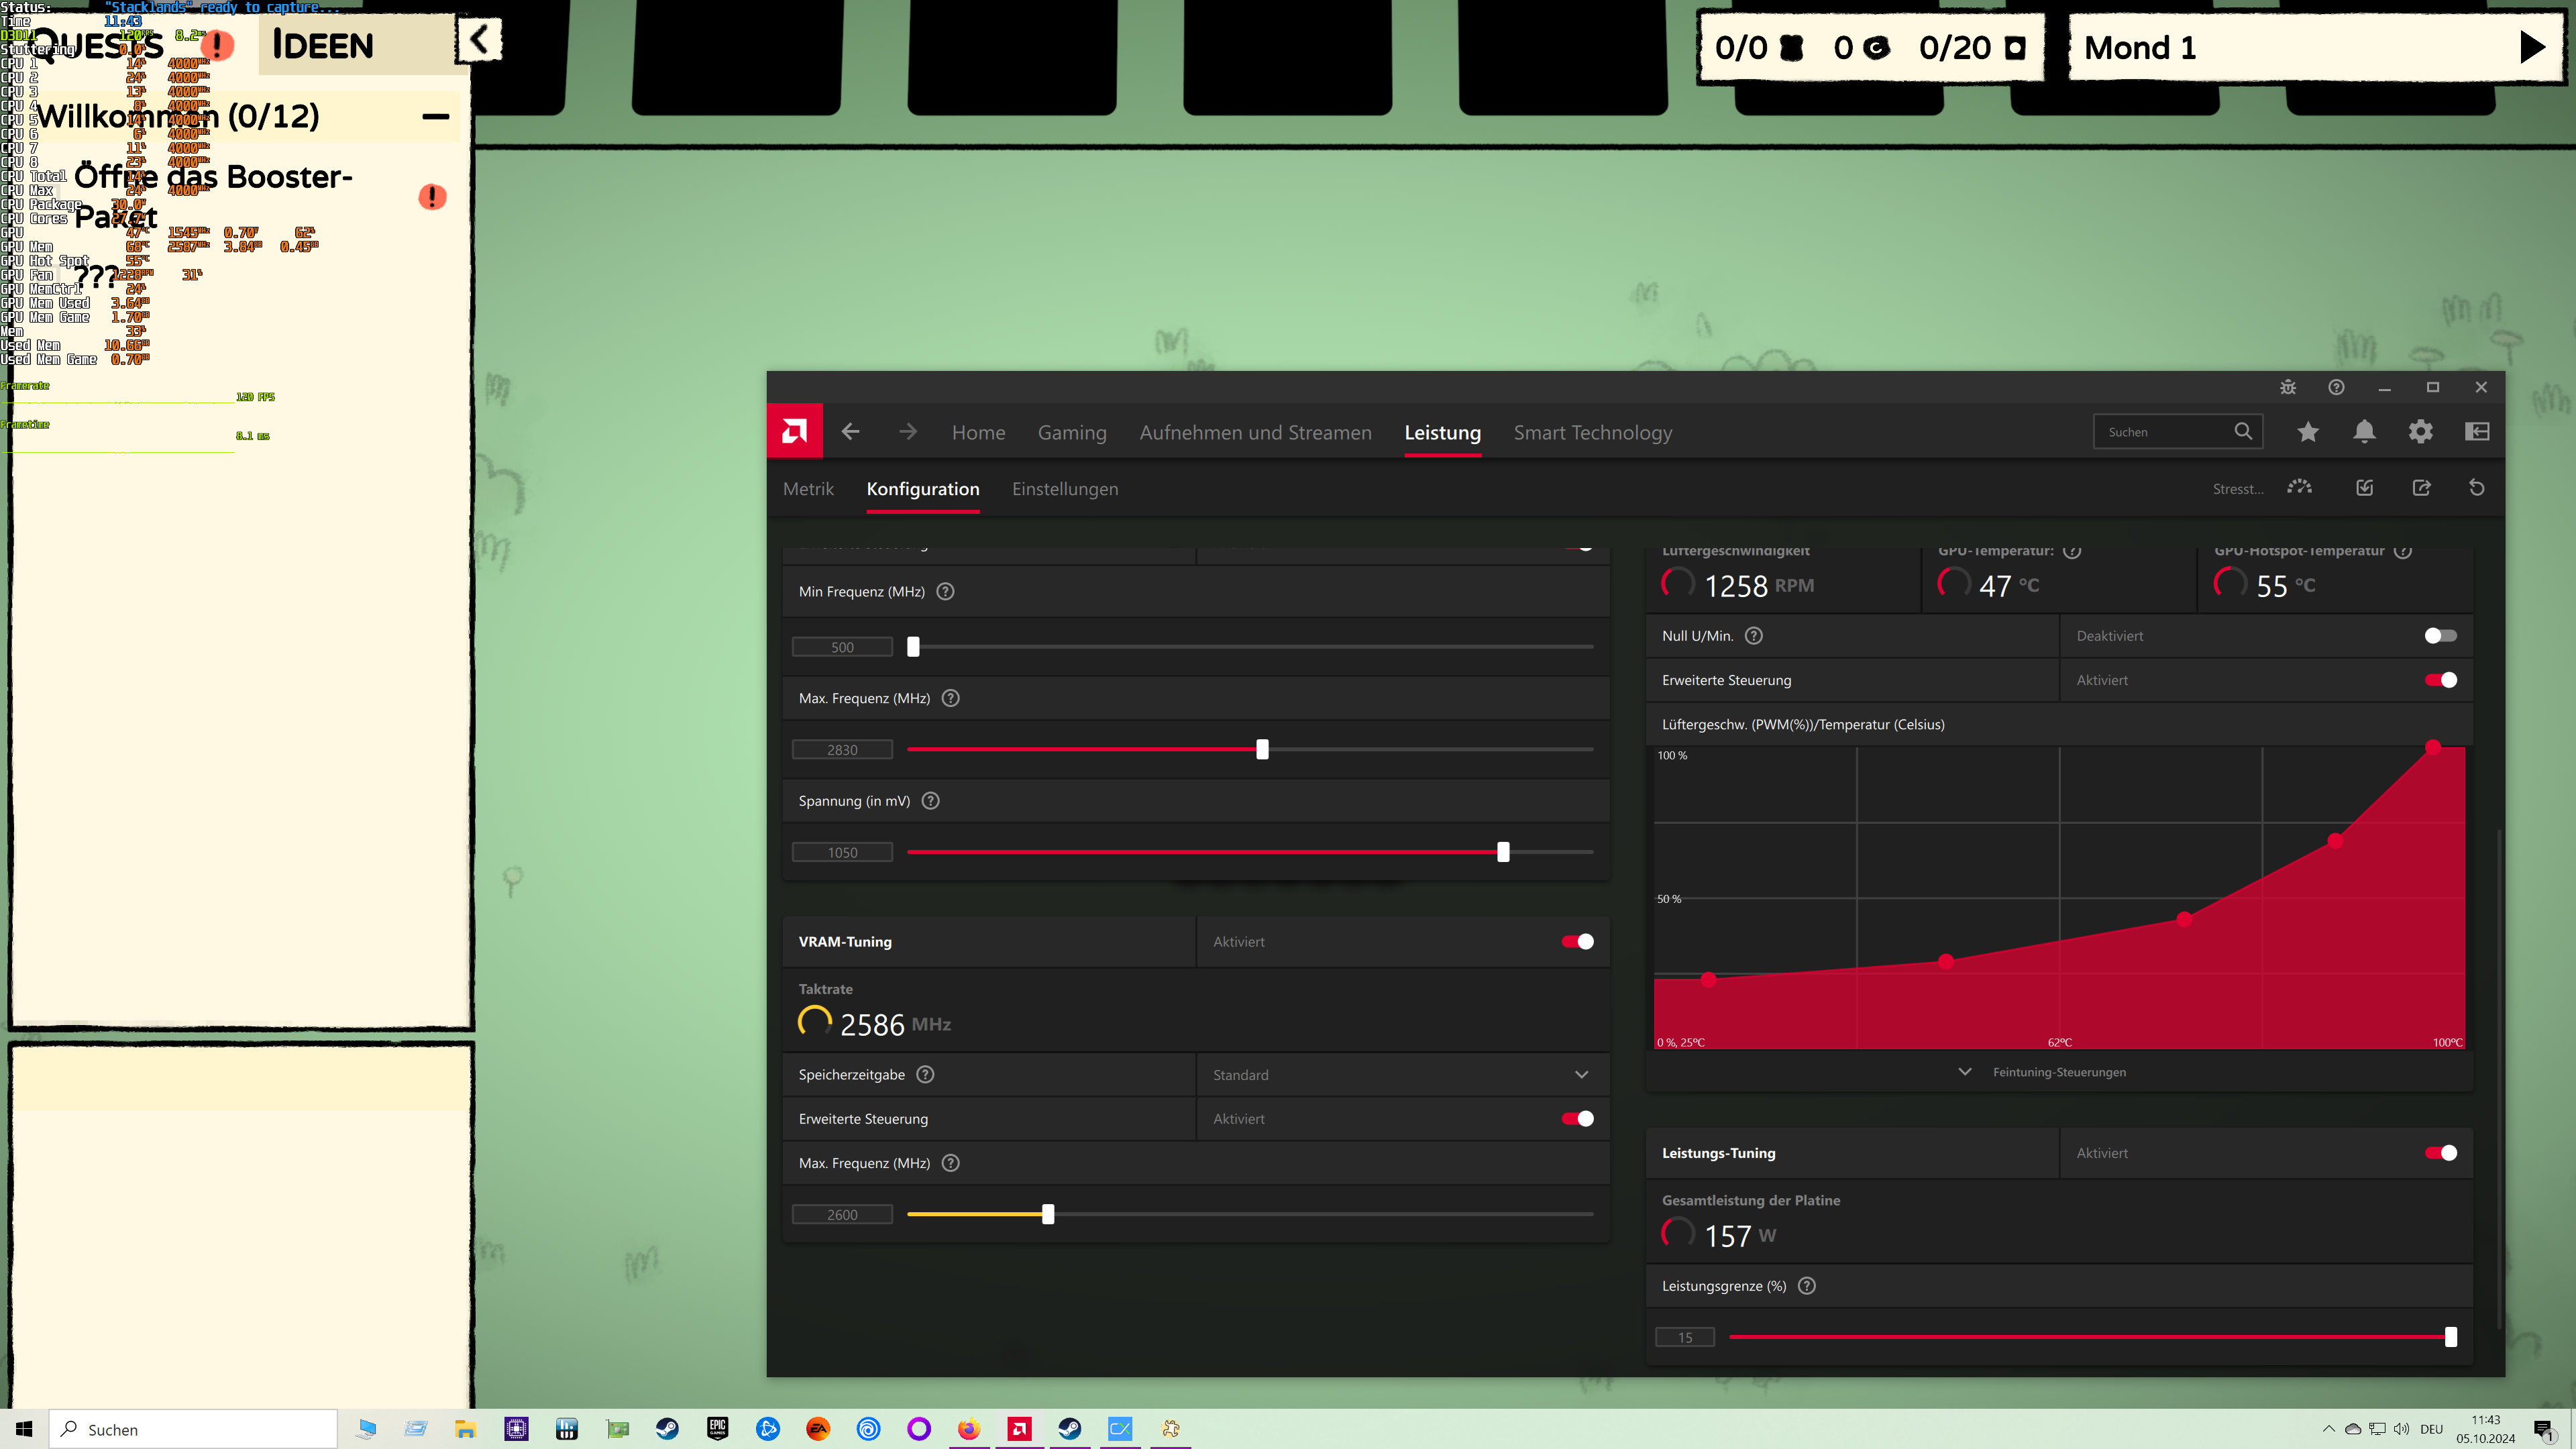Image resolution: width=2576 pixels, height=1449 pixels.
Task: Open Steam from the taskbar
Action: tap(667, 1428)
